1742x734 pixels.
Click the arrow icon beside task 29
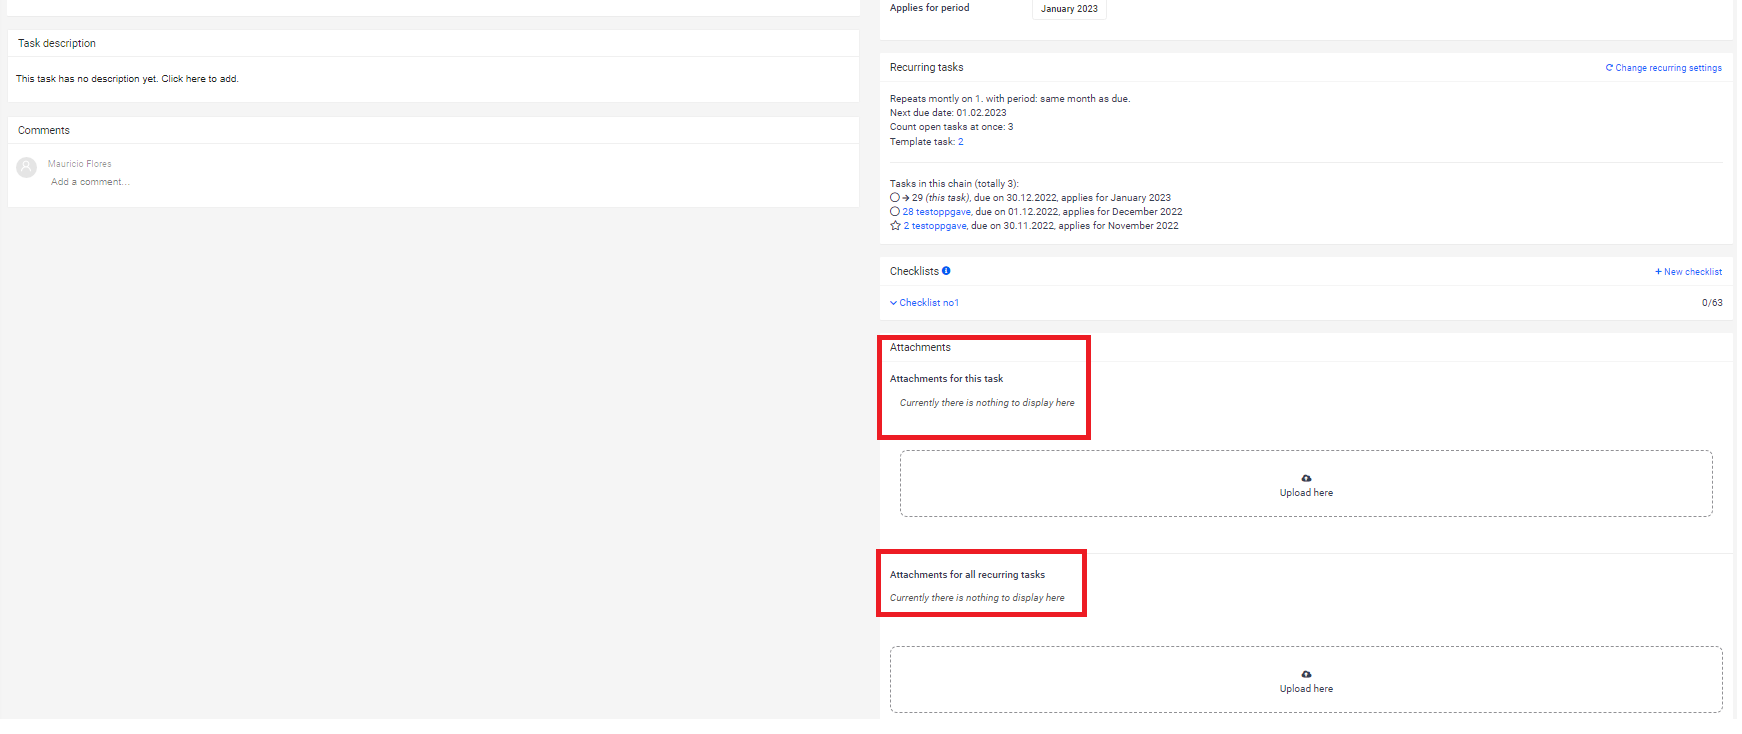906,198
